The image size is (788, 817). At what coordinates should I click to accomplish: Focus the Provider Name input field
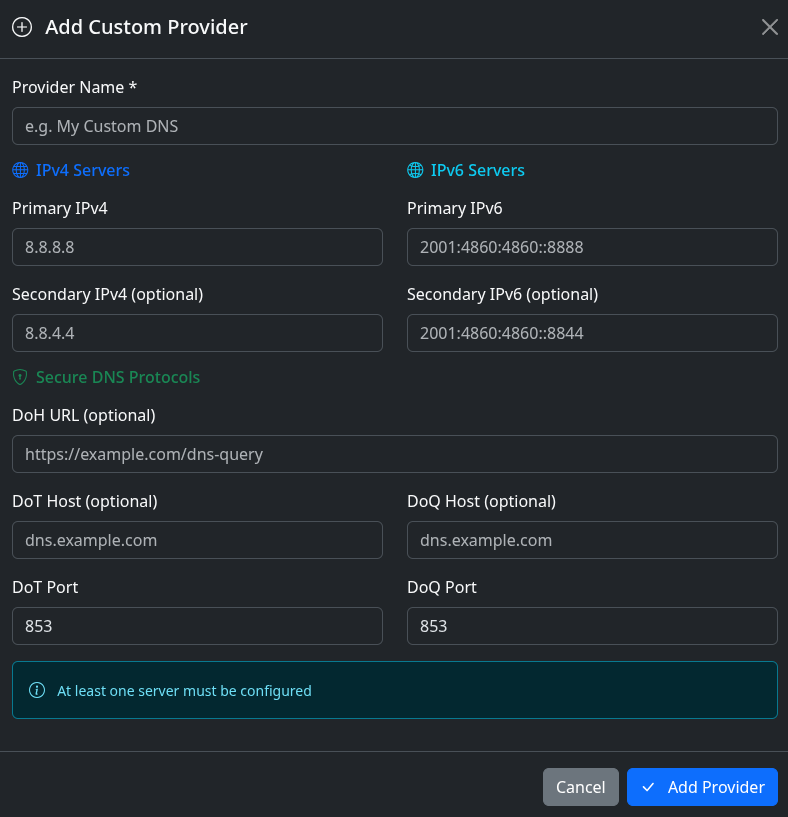click(x=395, y=126)
